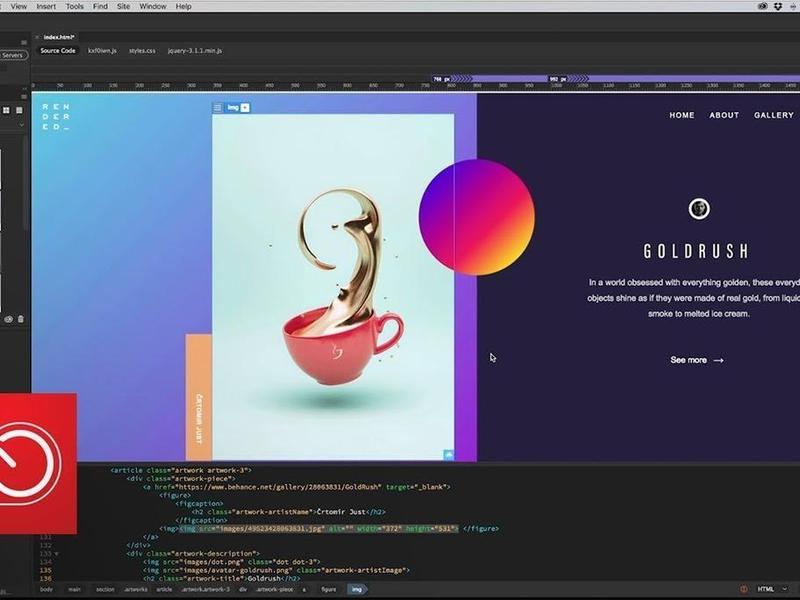Switch to the styles.css related file
This screenshot has width=800, height=600.
(x=142, y=51)
